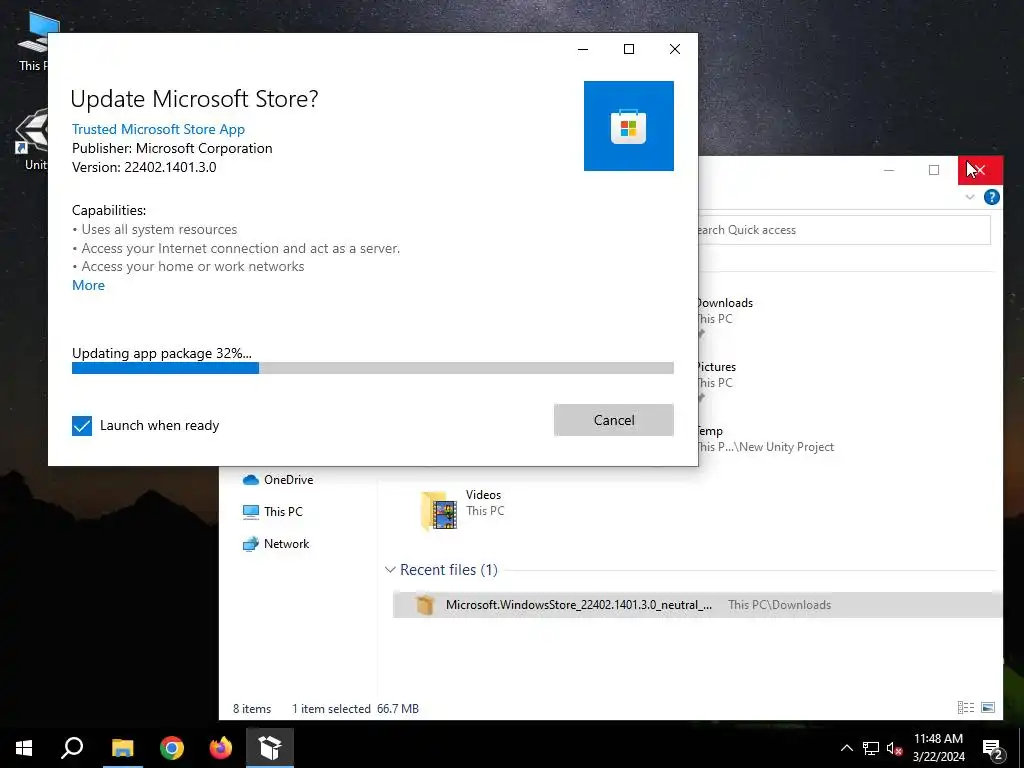Viewport: 1024px width, 768px height.
Task: Close the Update Microsoft Store dialog
Action: 675,49
